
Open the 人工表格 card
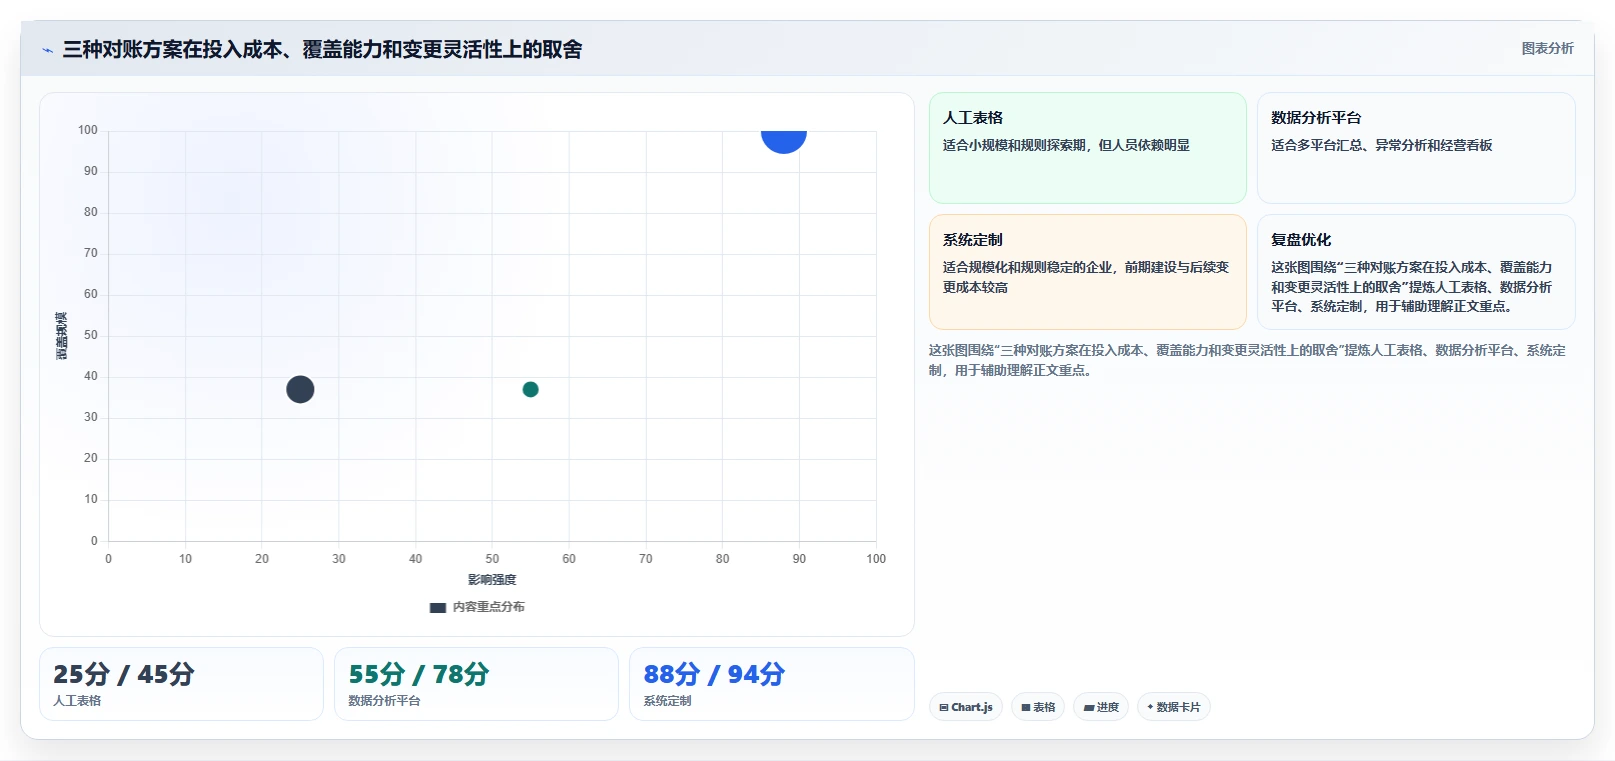click(x=1087, y=148)
